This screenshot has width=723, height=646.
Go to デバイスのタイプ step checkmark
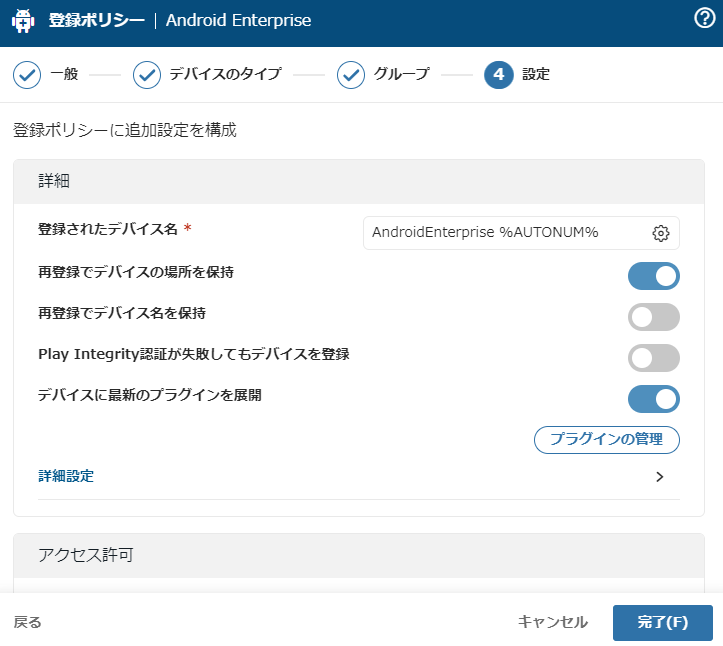[x=147, y=75]
